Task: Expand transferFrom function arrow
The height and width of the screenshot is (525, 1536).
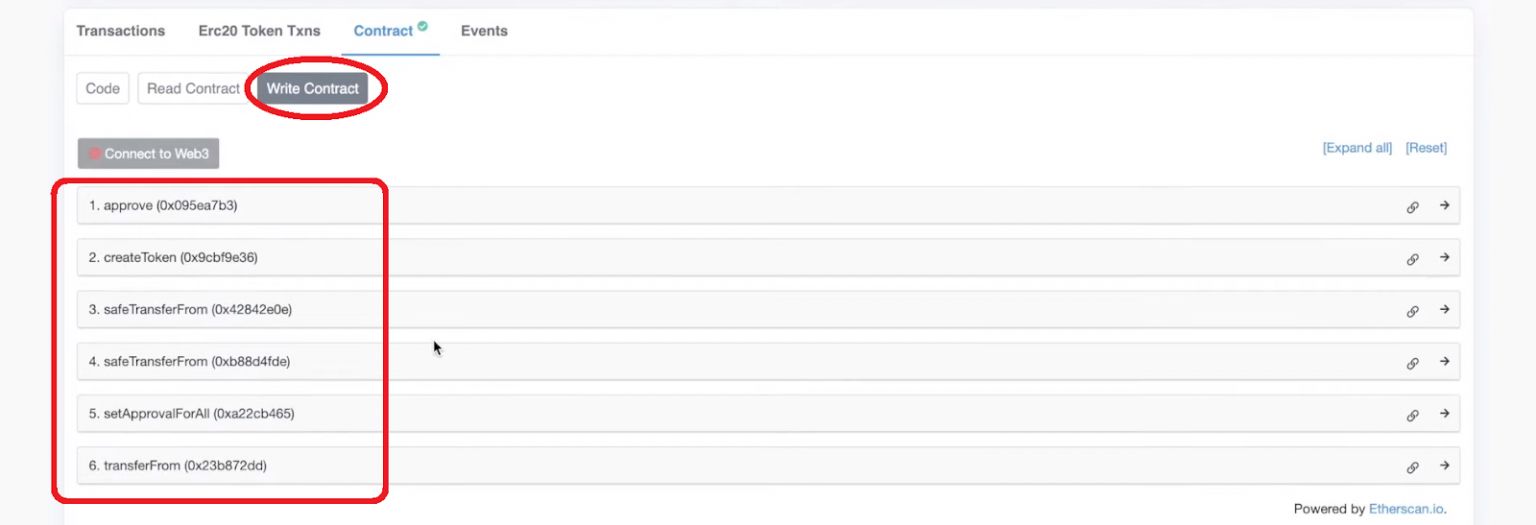Action: point(1444,465)
